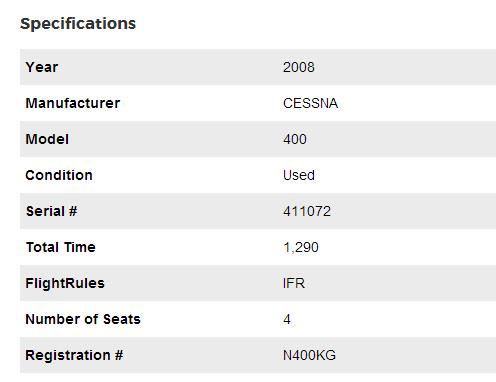Select the Number of Seats label
Viewport: 496px width, 382px height.
(83, 319)
